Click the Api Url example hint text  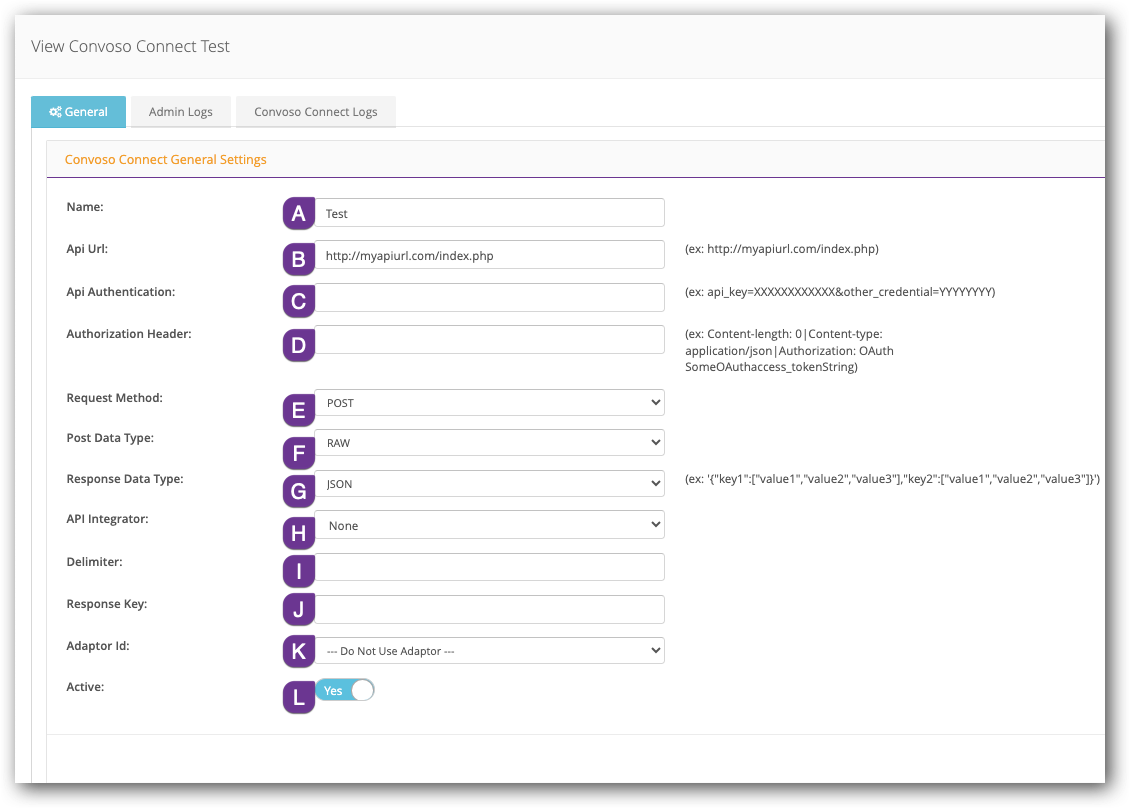782,249
